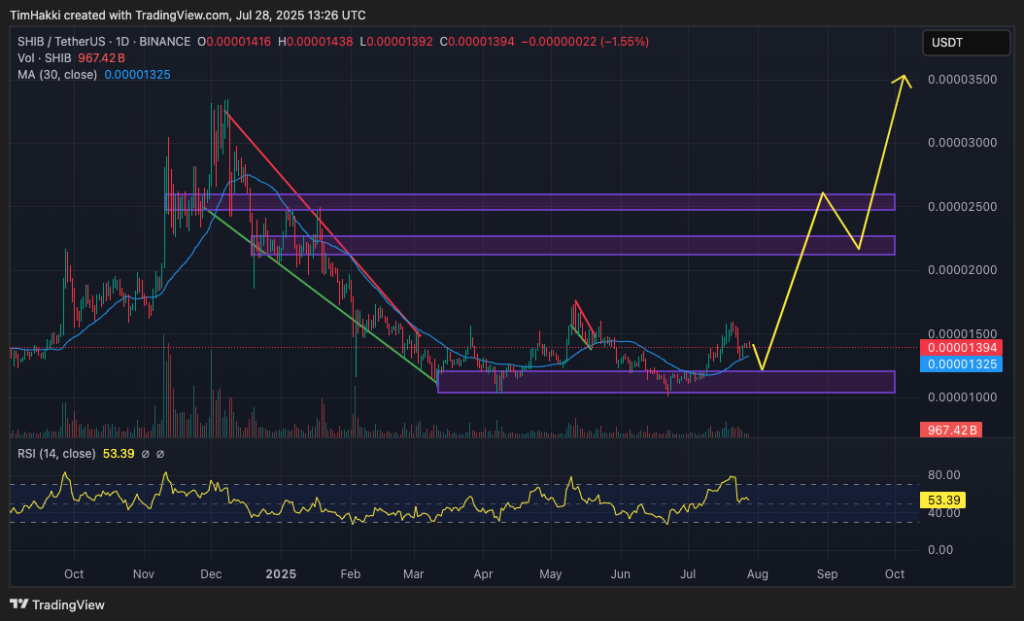This screenshot has width=1024, height=621.
Task: Click the first ∅ symbol after RSI value
Action: pos(144,454)
